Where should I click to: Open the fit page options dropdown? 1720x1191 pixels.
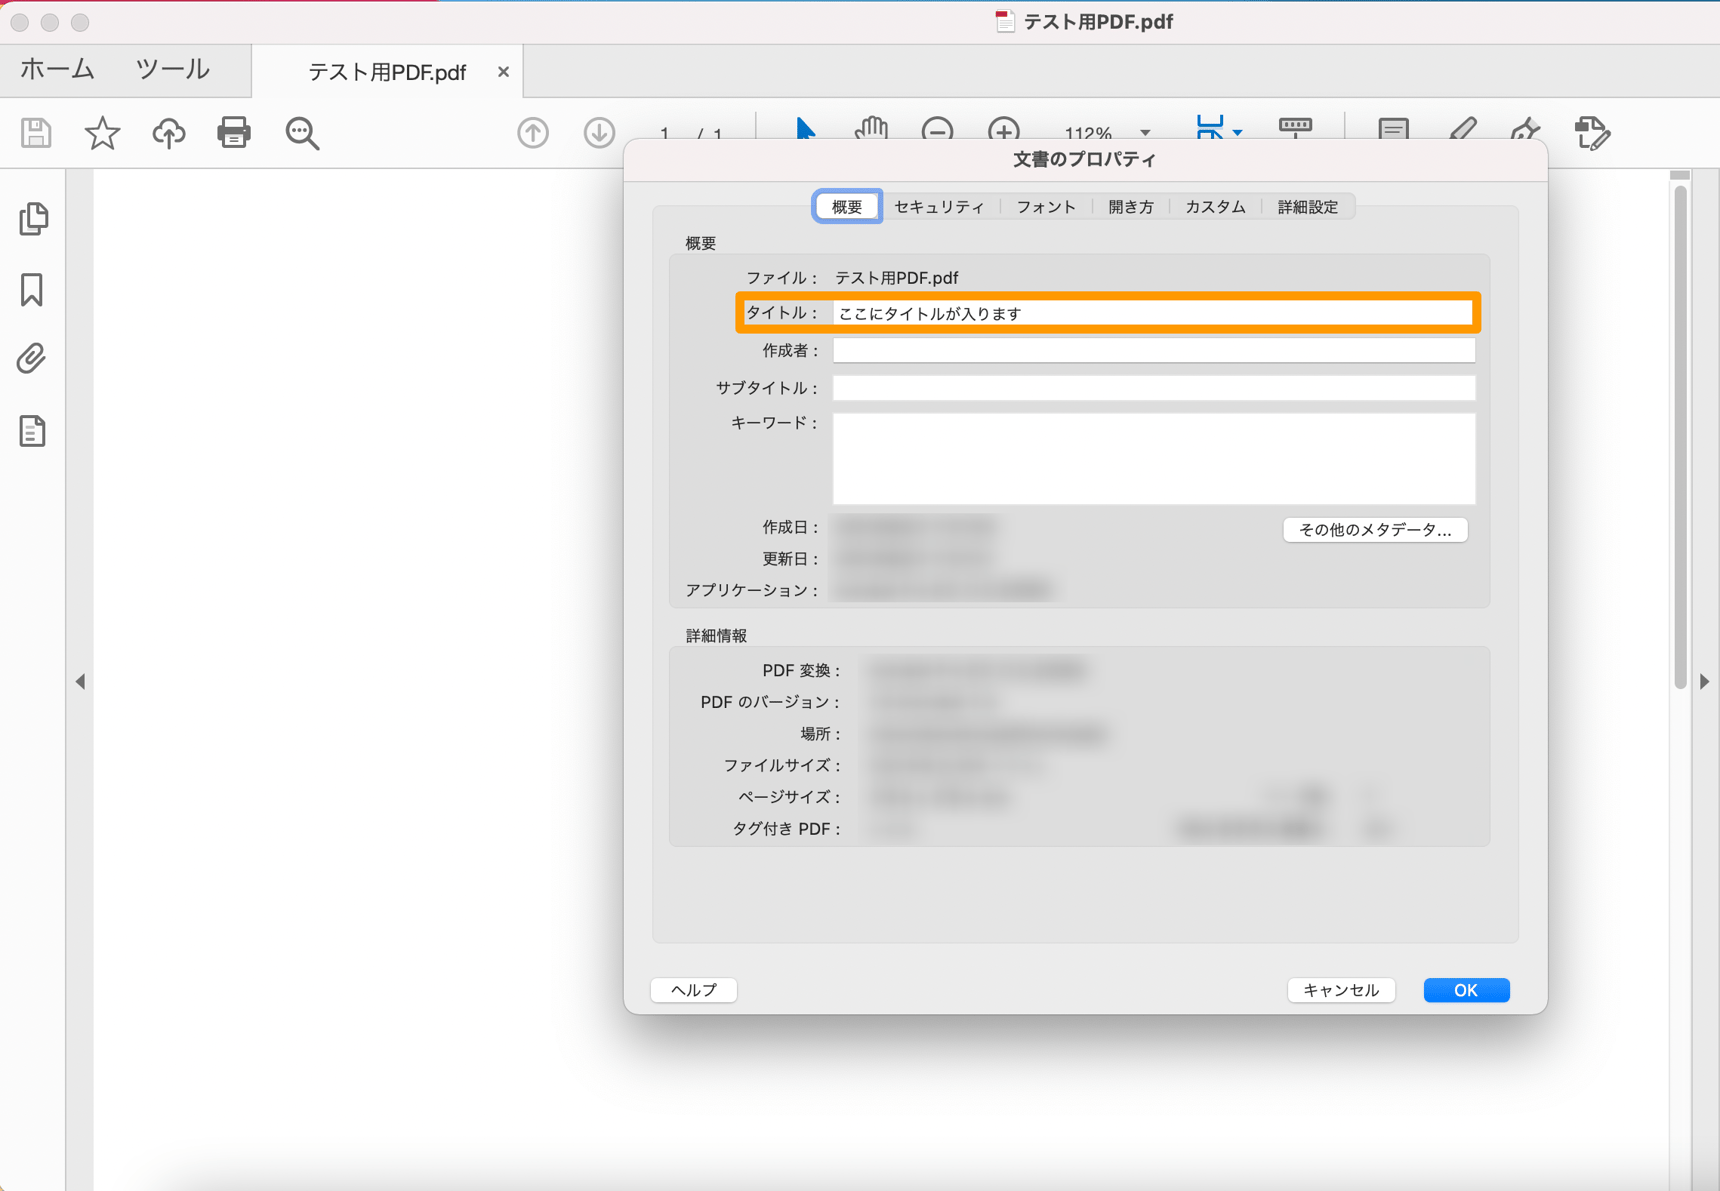[1237, 132]
